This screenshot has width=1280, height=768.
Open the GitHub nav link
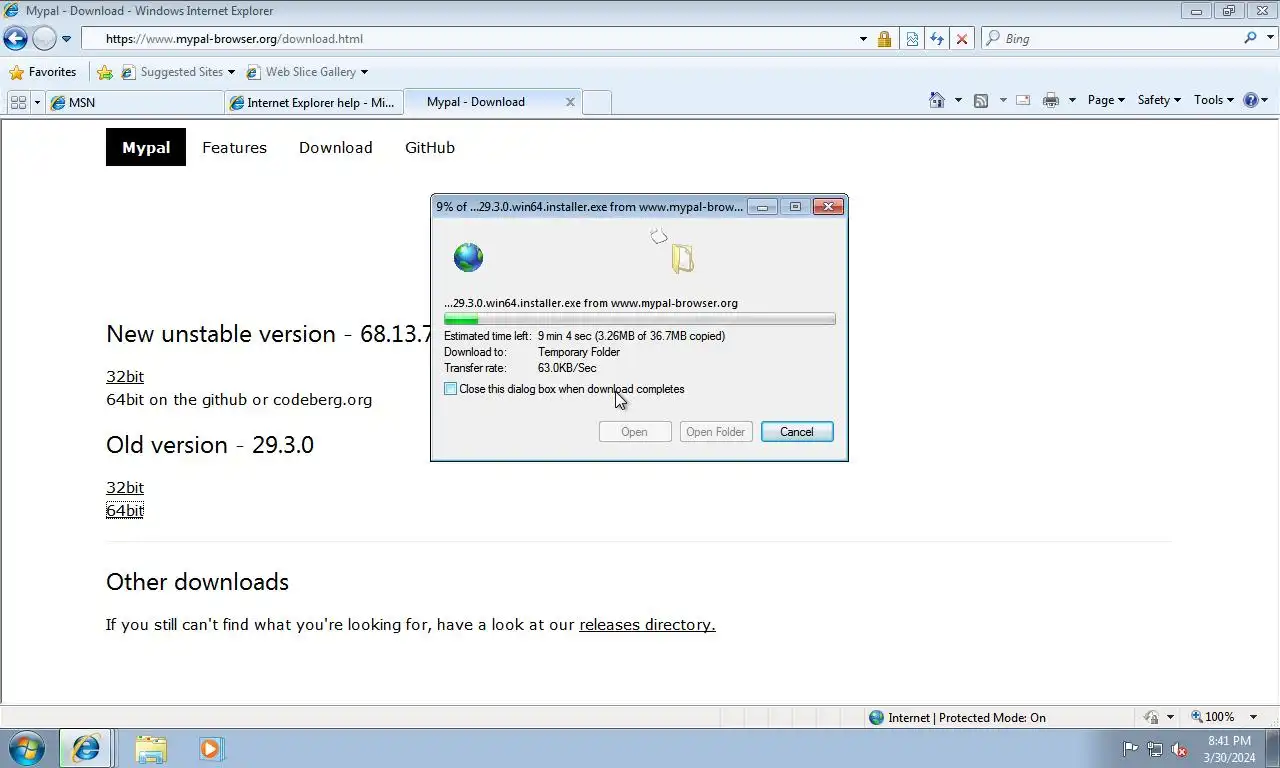[430, 147]
